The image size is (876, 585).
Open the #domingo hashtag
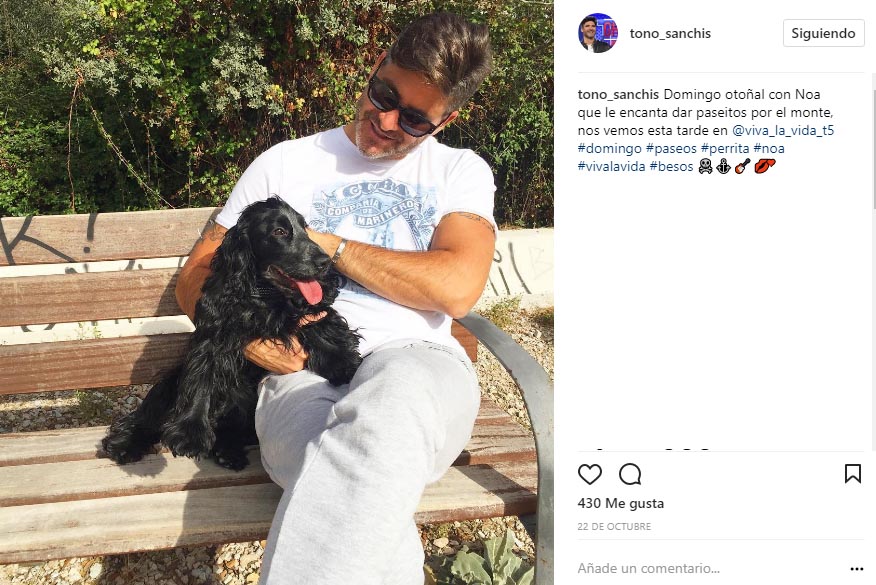point(610,148)
